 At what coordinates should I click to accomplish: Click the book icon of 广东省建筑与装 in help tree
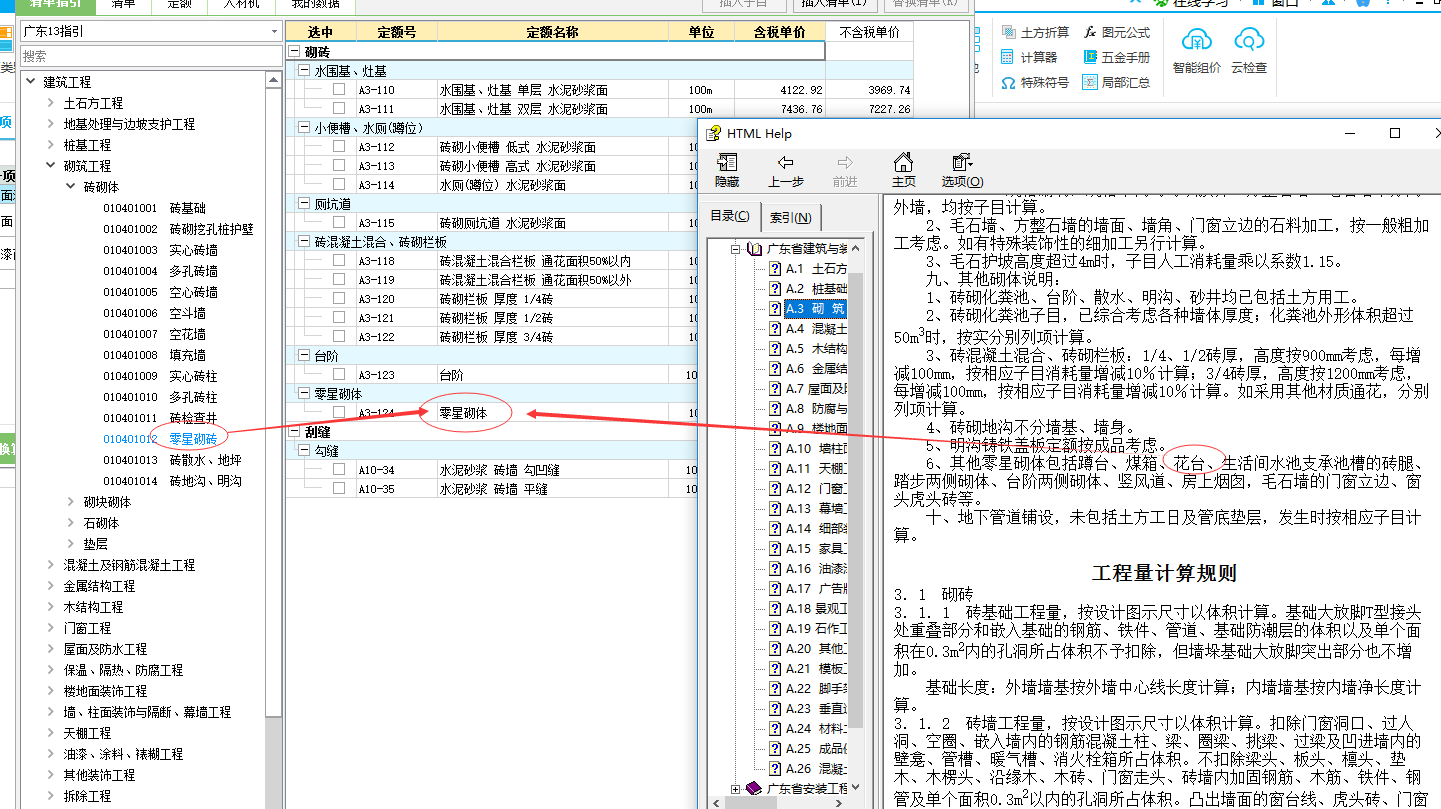point(754,249)
